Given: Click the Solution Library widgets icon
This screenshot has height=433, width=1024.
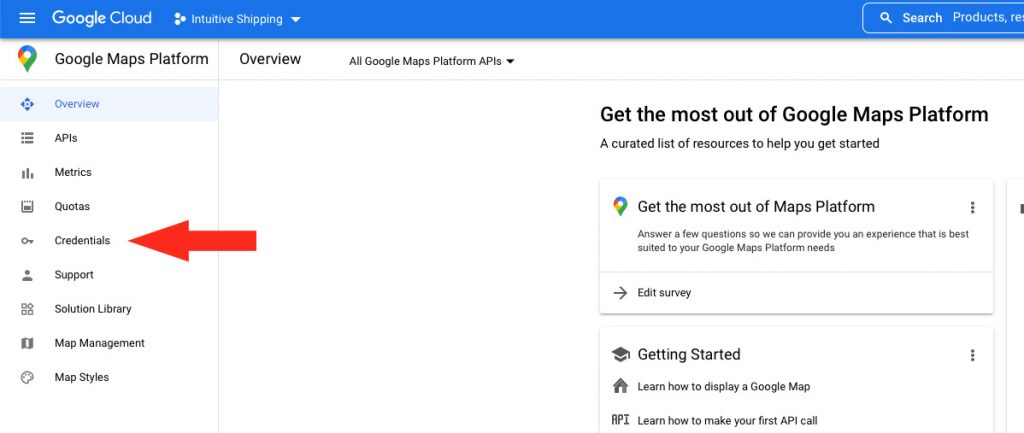Looking at the screenshot, I should point(27,309).
